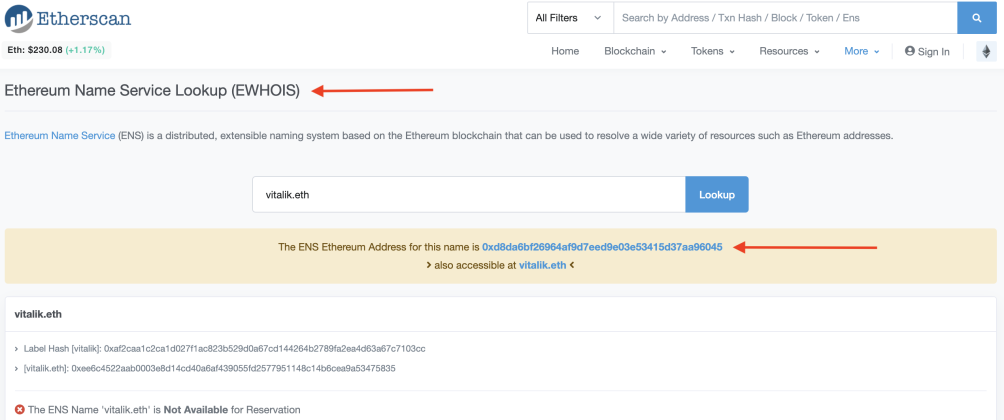Open the All Filters dropdown
The image size is (1004, 420).
coord(569,18)
